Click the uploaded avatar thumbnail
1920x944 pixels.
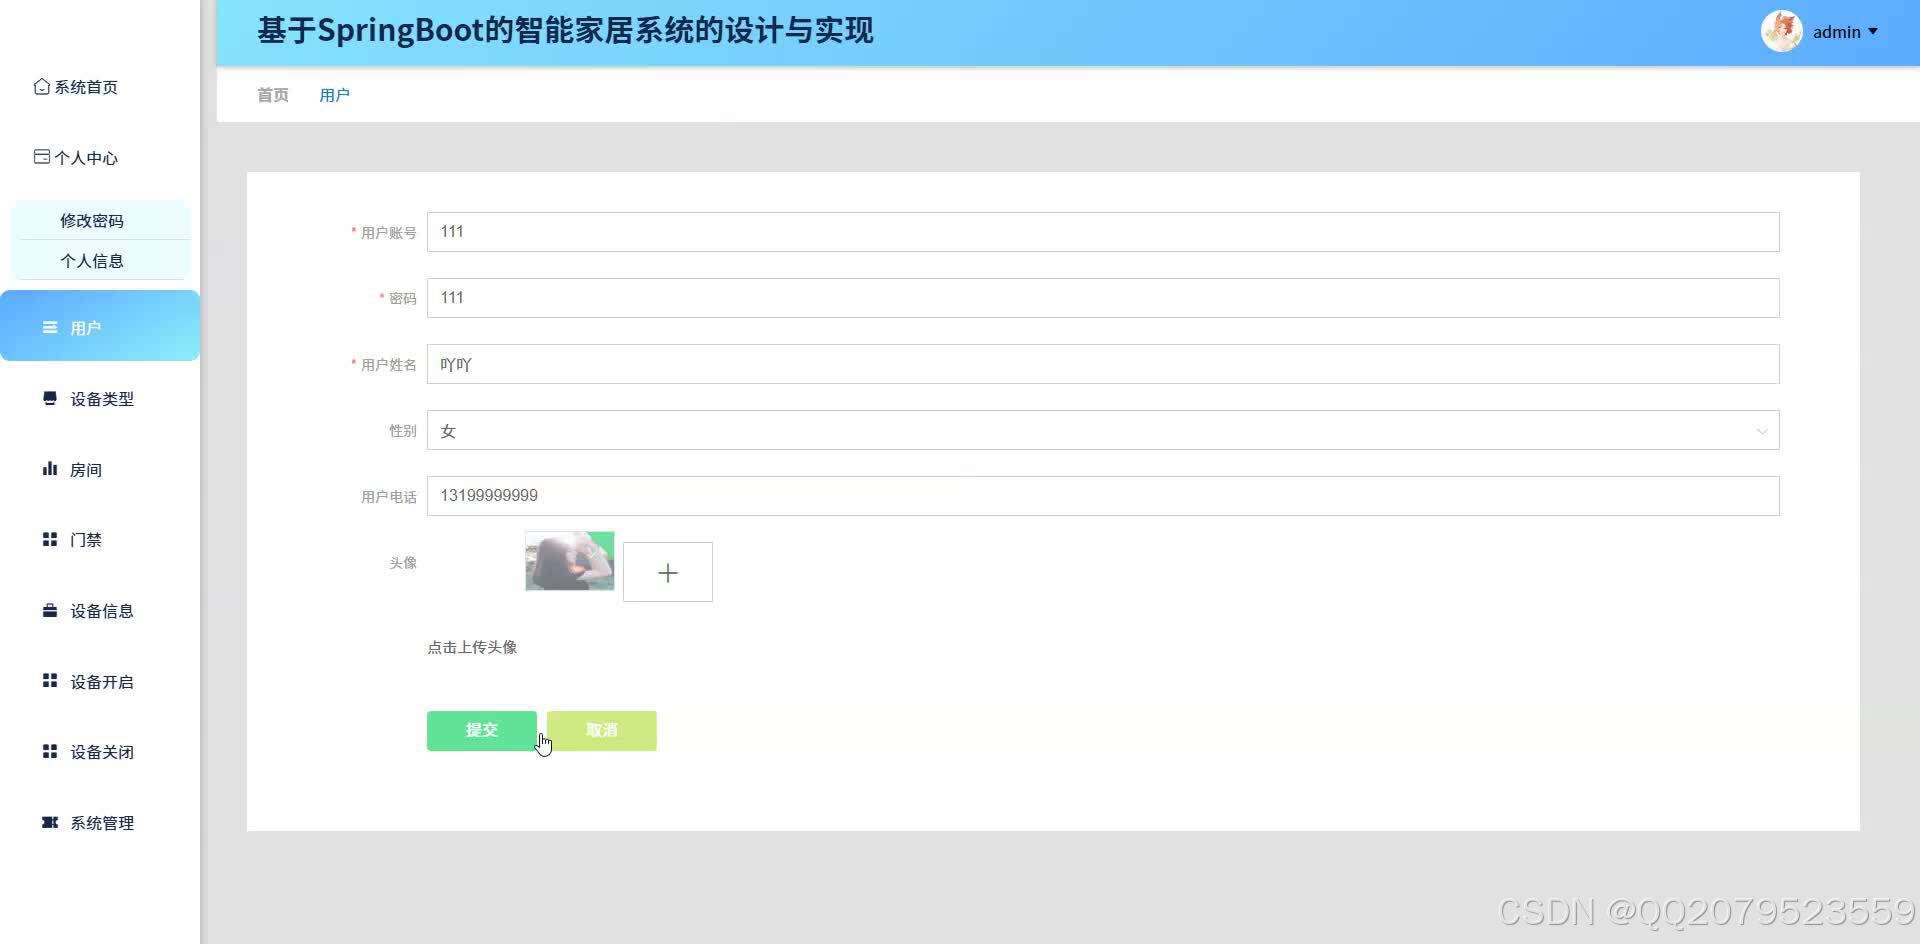point(569,561)
